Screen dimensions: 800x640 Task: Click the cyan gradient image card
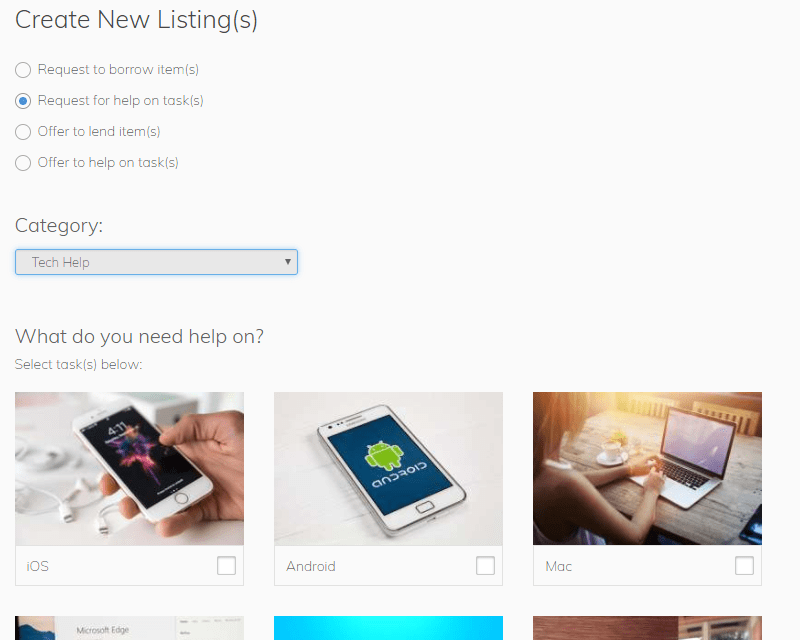pos(388,628)
